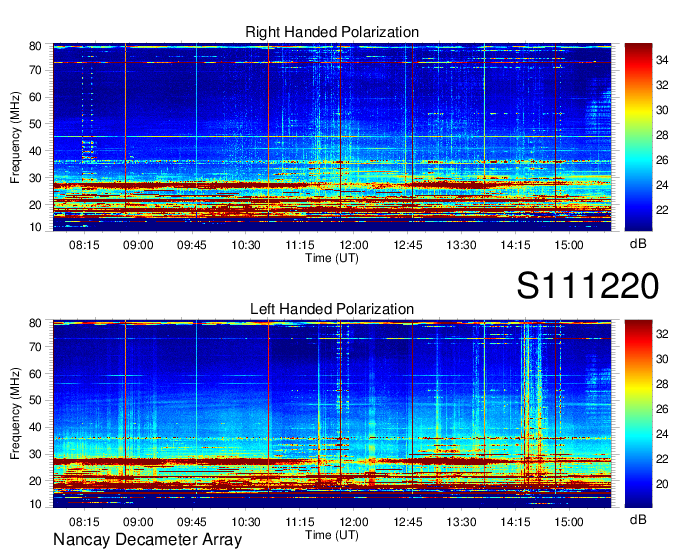
Task: Click the "30" frequency tick of Right Handed plot
Action: pos(35,178)
